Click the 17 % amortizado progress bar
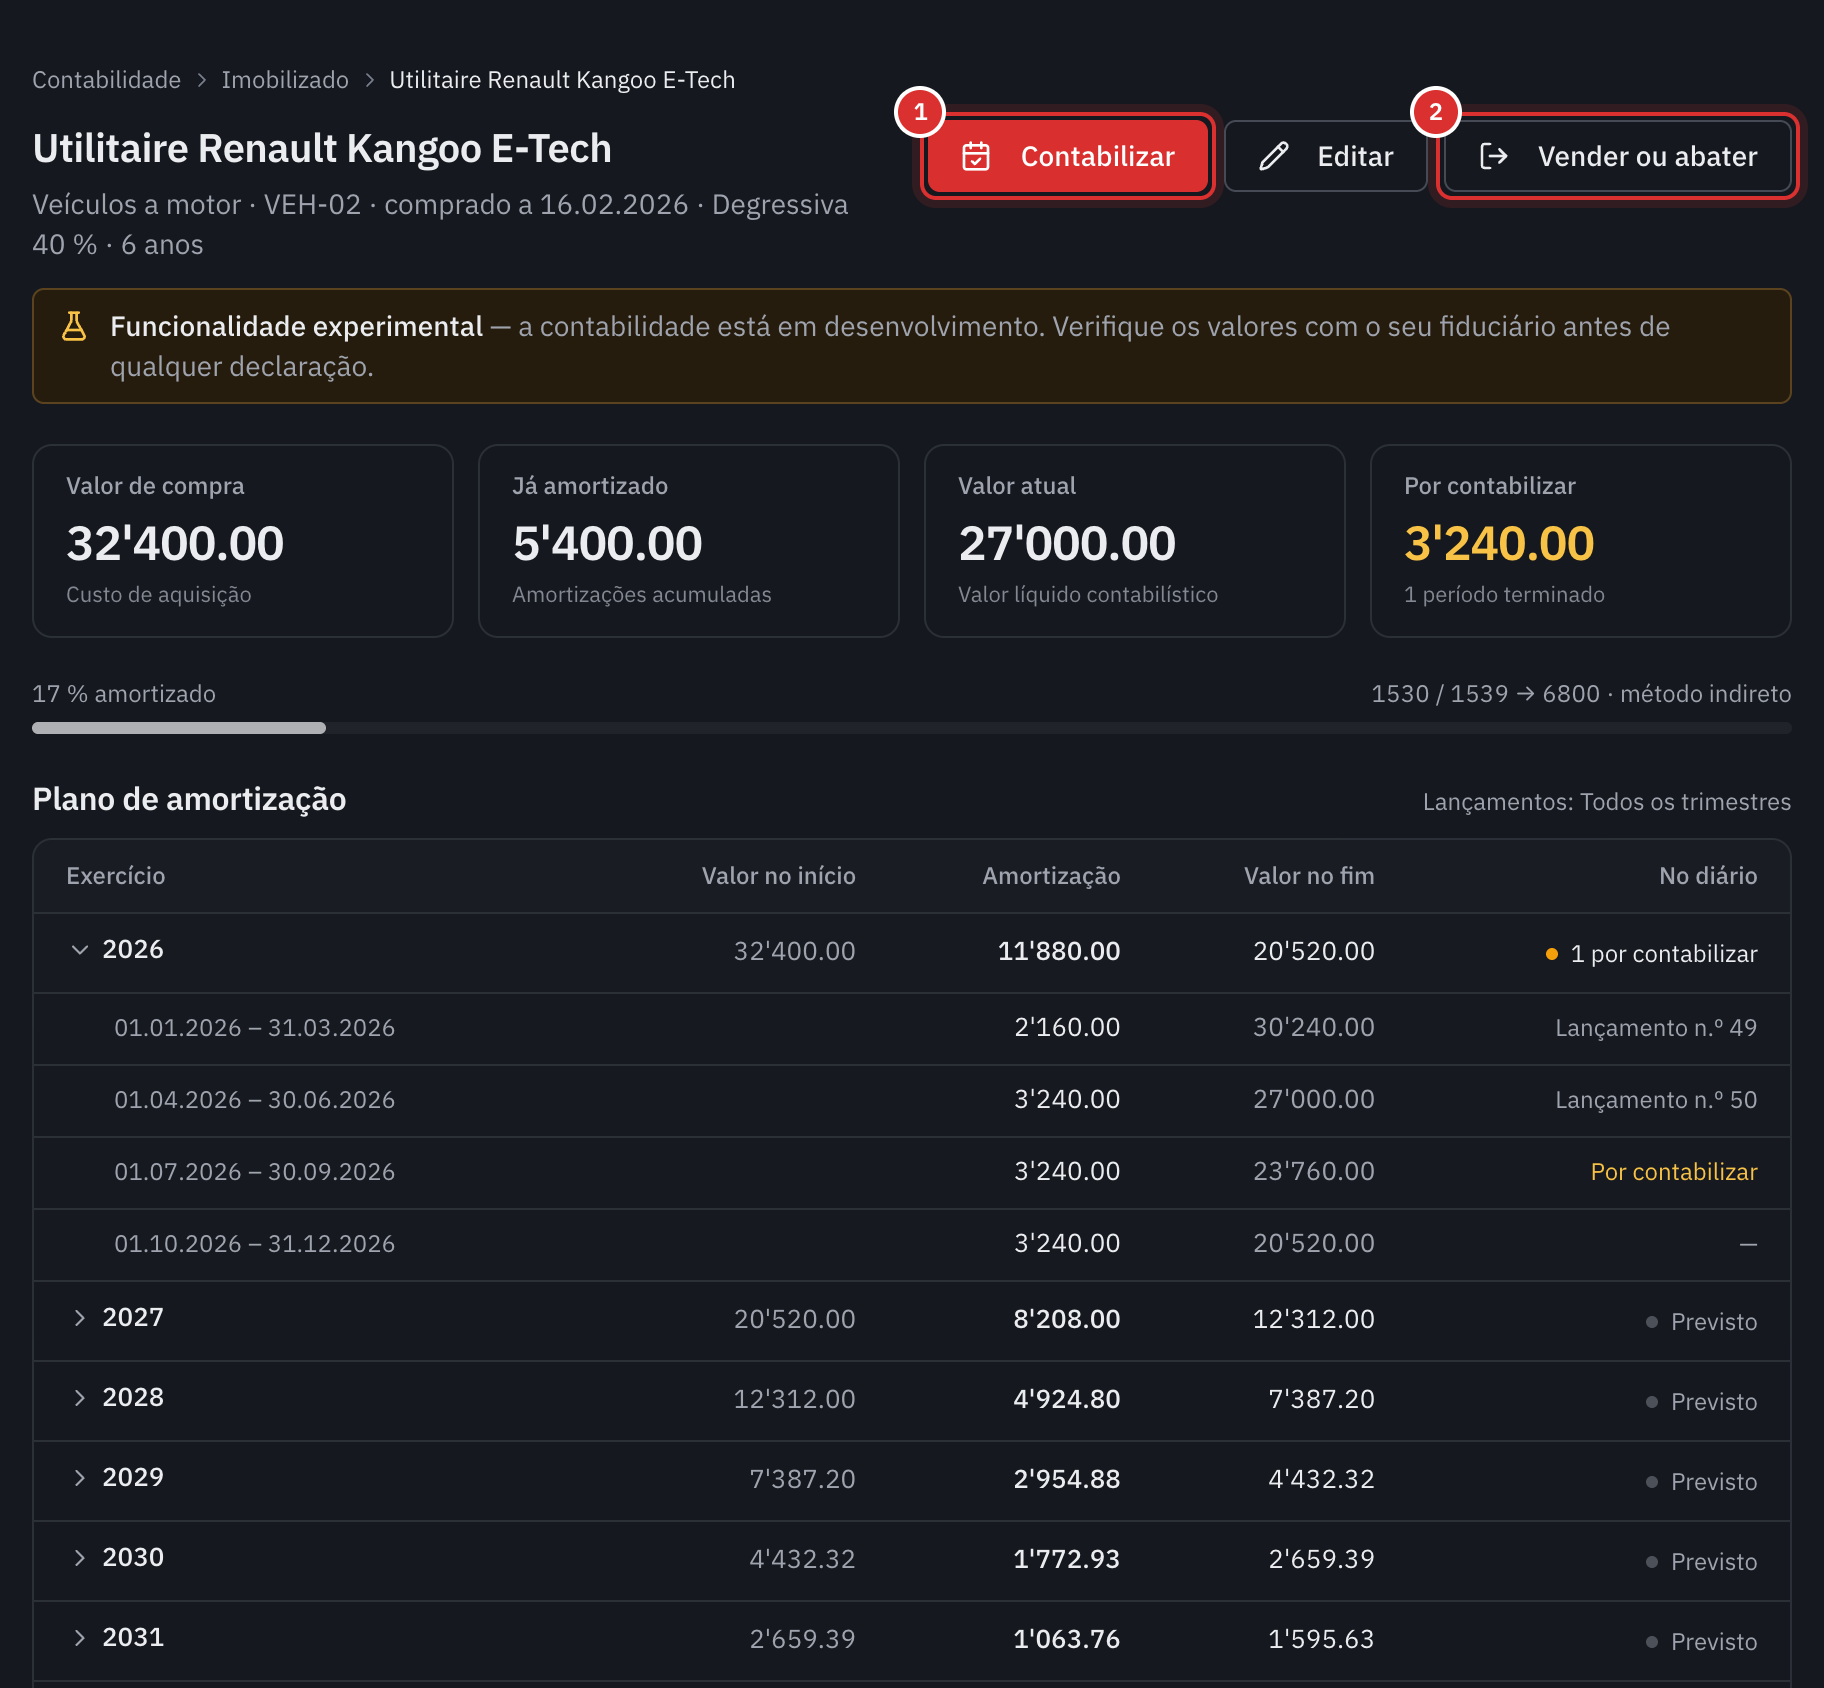 point(911,728)
